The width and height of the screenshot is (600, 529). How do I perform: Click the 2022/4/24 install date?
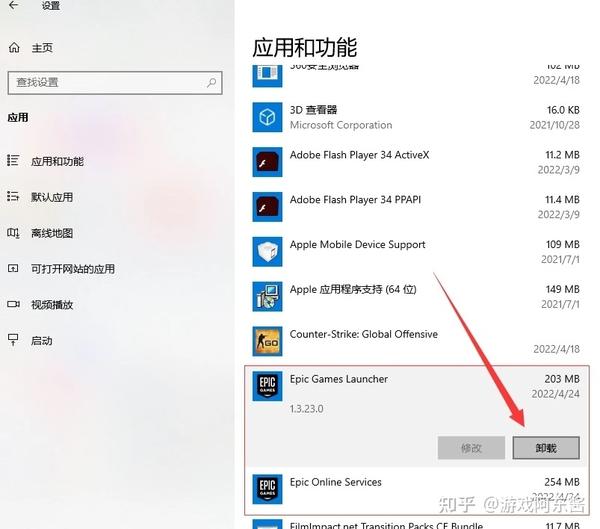point(556,394)
